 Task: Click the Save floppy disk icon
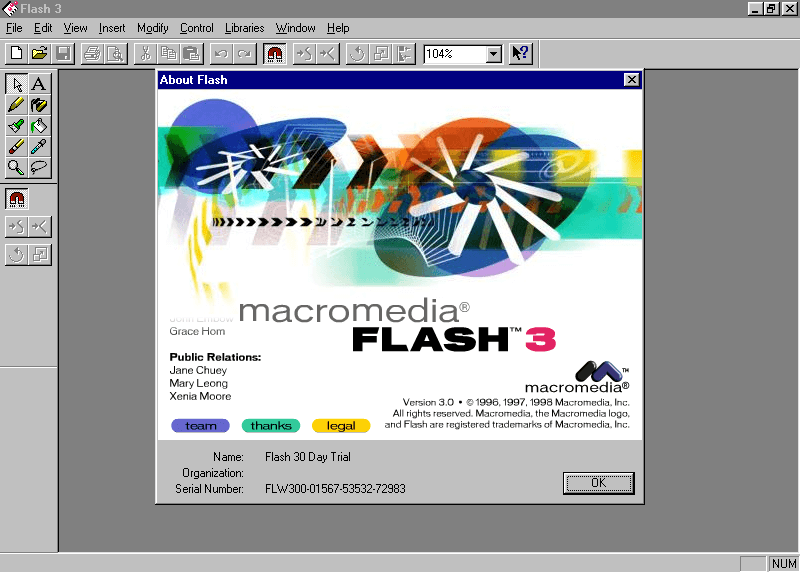[x=63, y=54]
